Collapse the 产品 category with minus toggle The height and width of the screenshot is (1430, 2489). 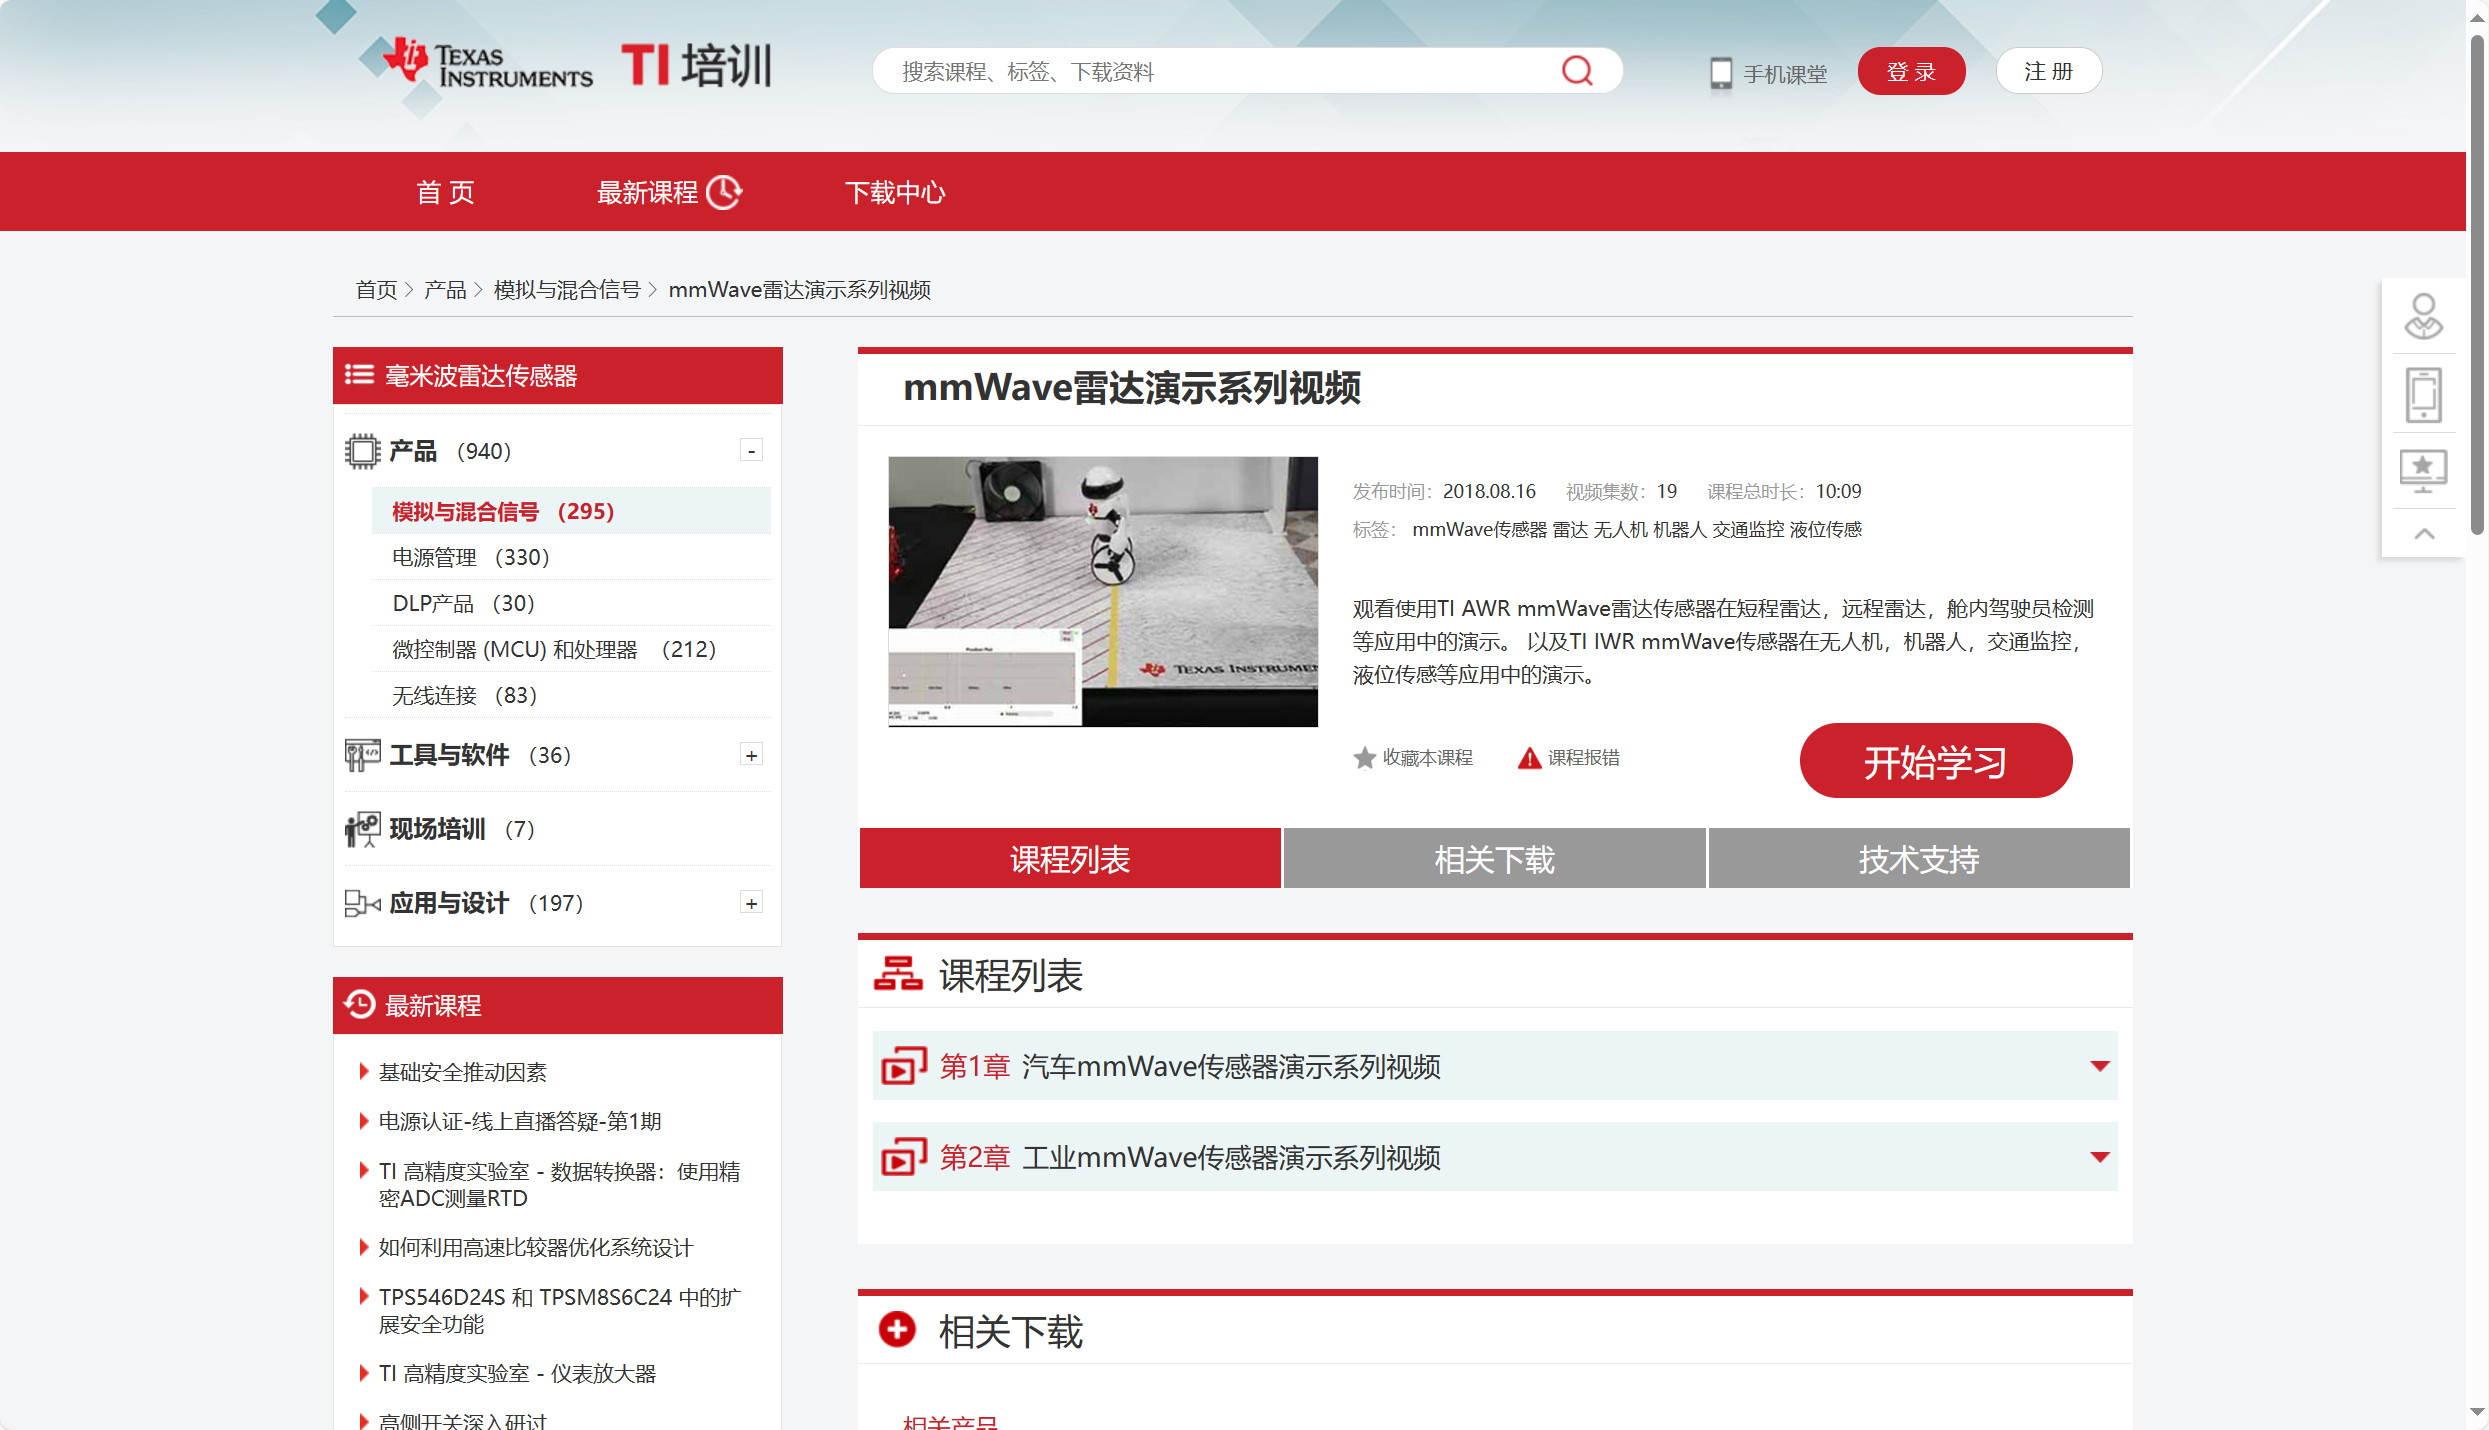[751, 451]
